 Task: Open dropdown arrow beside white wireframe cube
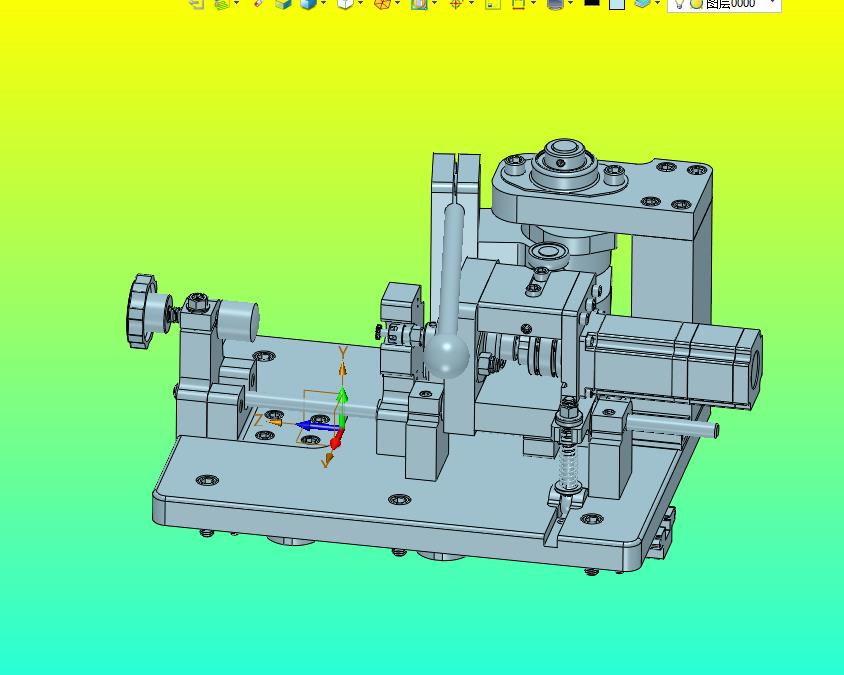coord(360,3)
